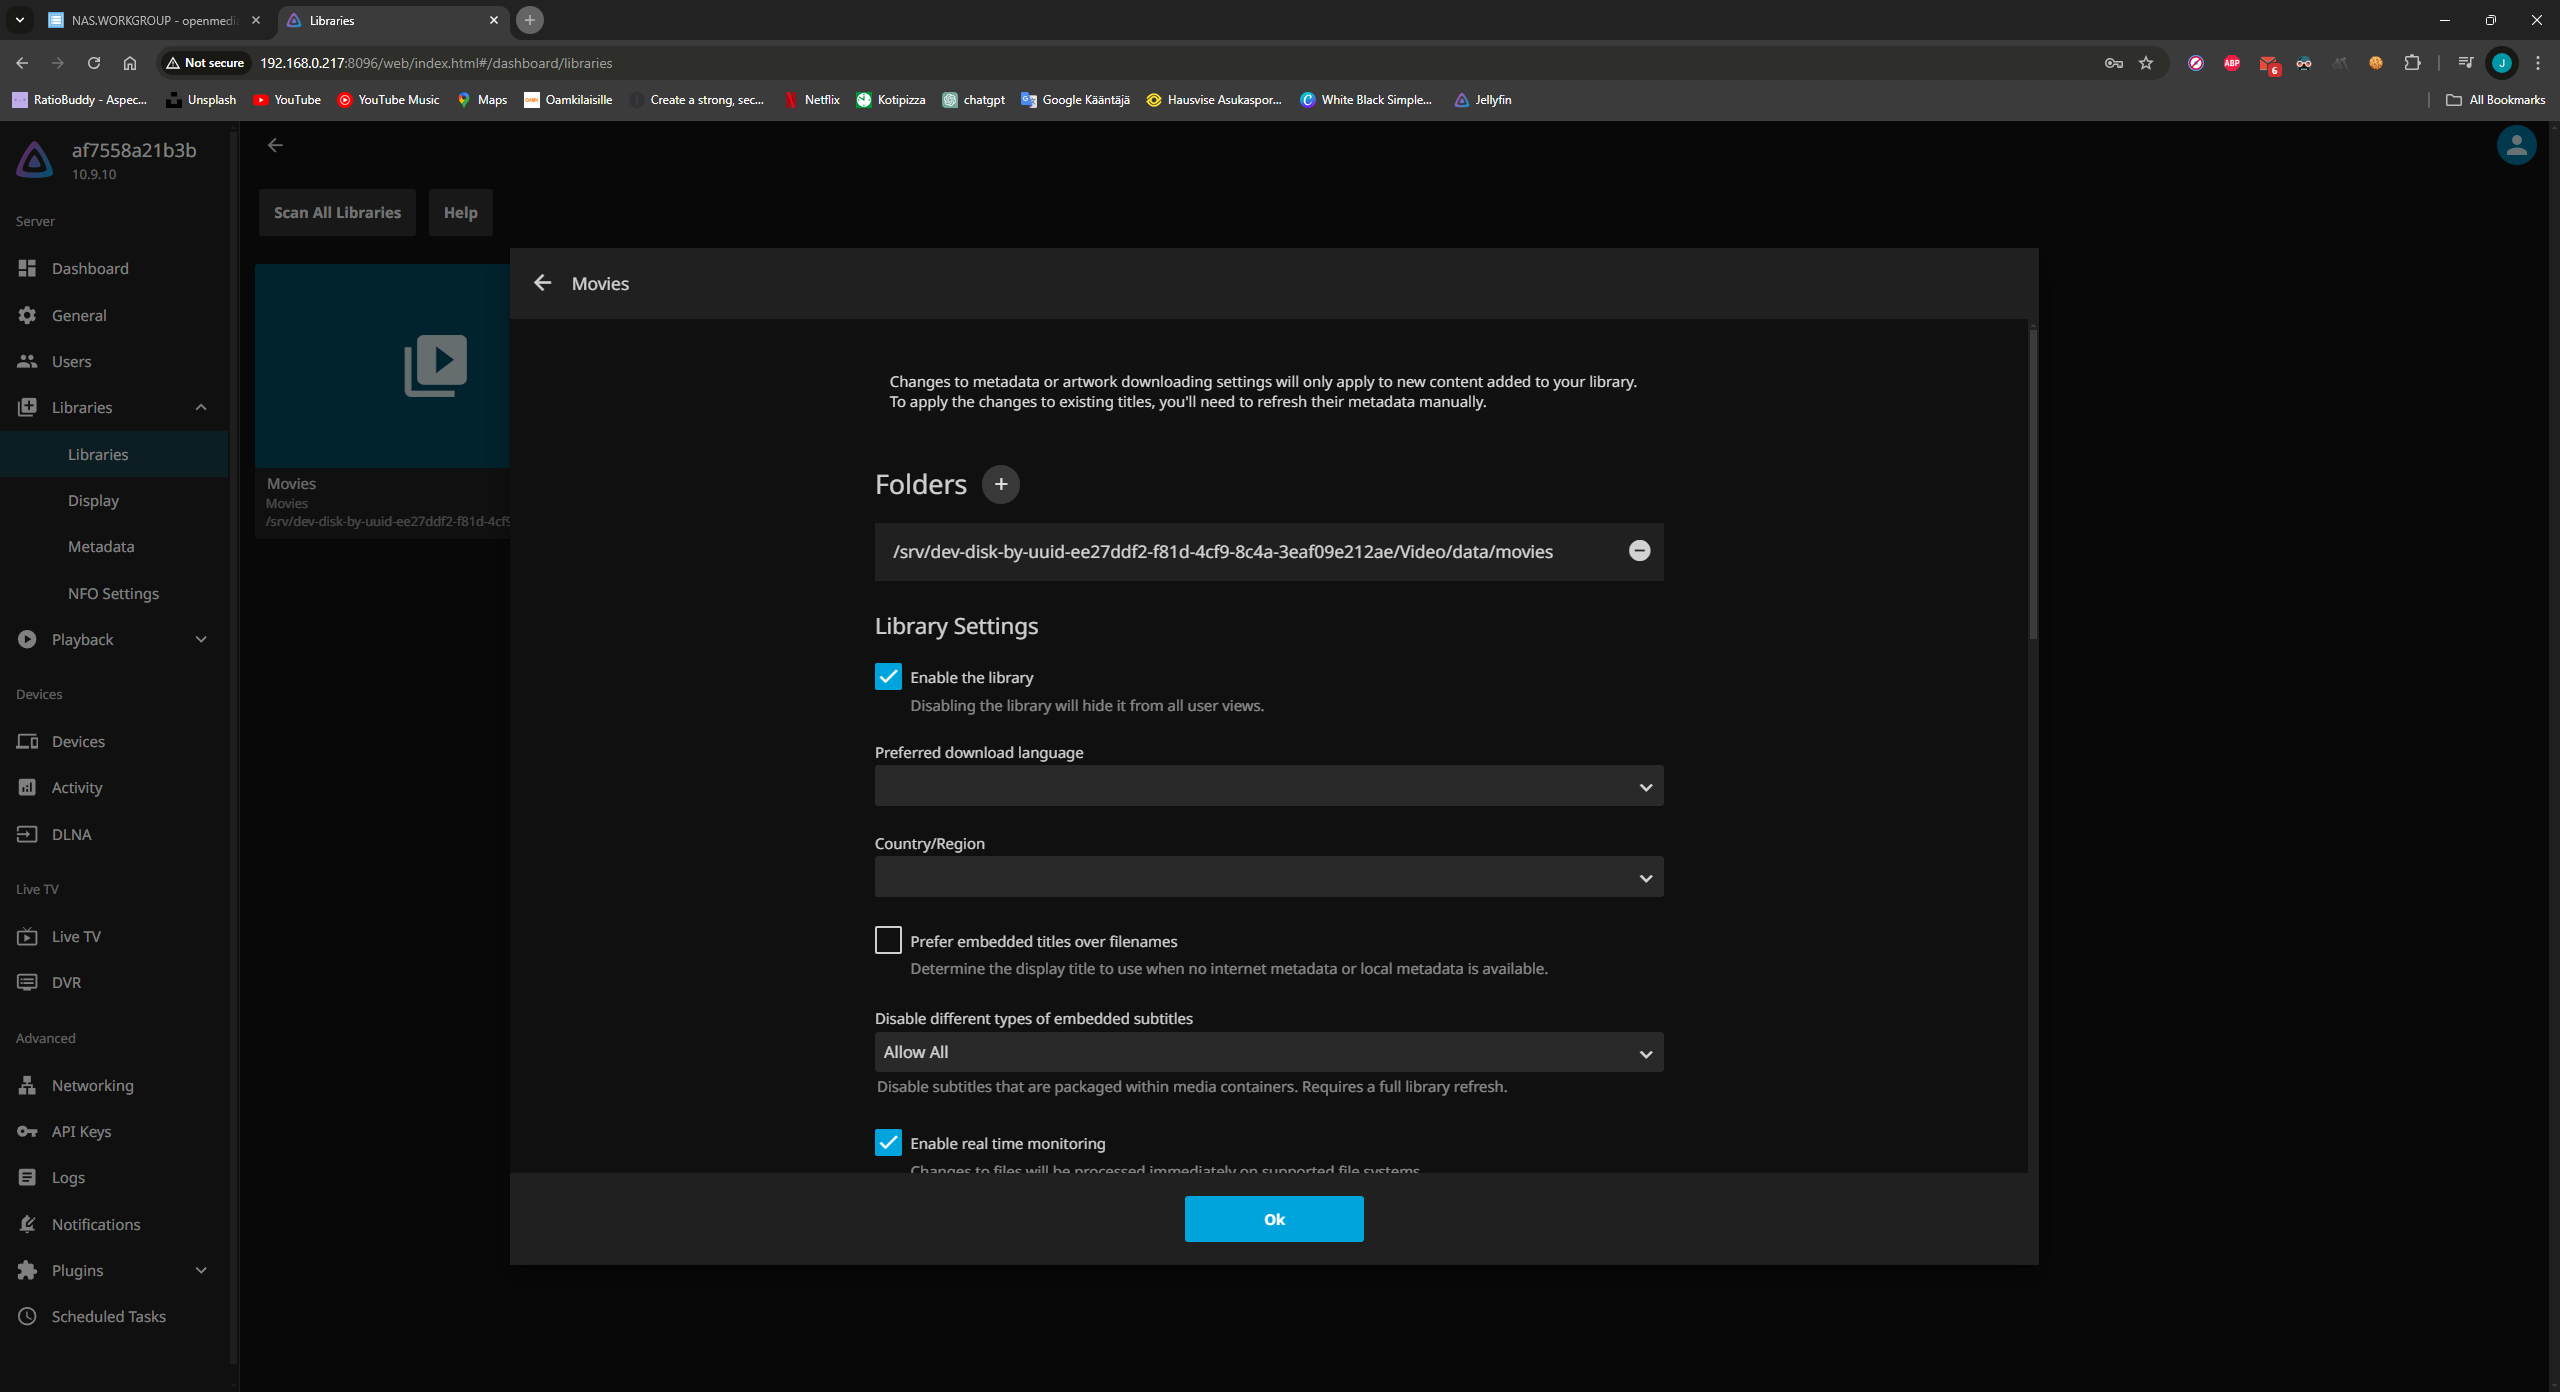Image resolution: width=2560 pixels, height=1392 pixels.
Task: Click the dialog's vertical scrollbar
Action: point(2032,480)
